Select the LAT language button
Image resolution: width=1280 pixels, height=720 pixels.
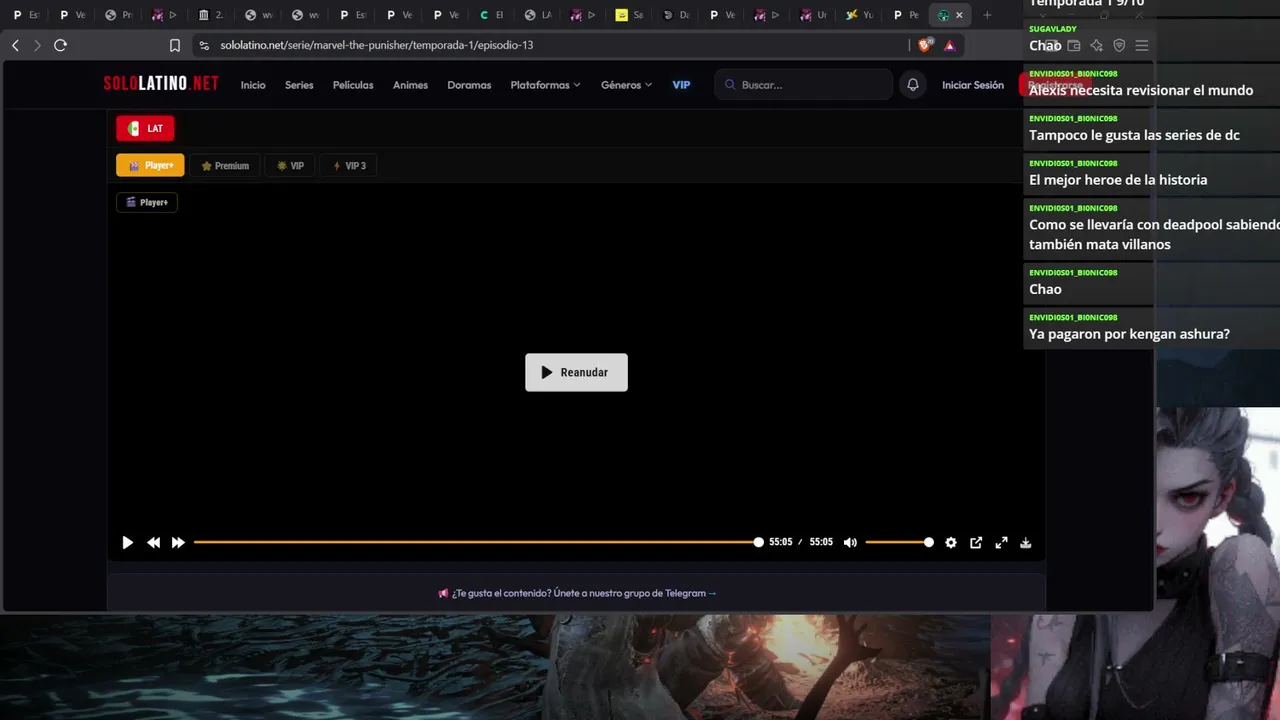coord(145,128)
